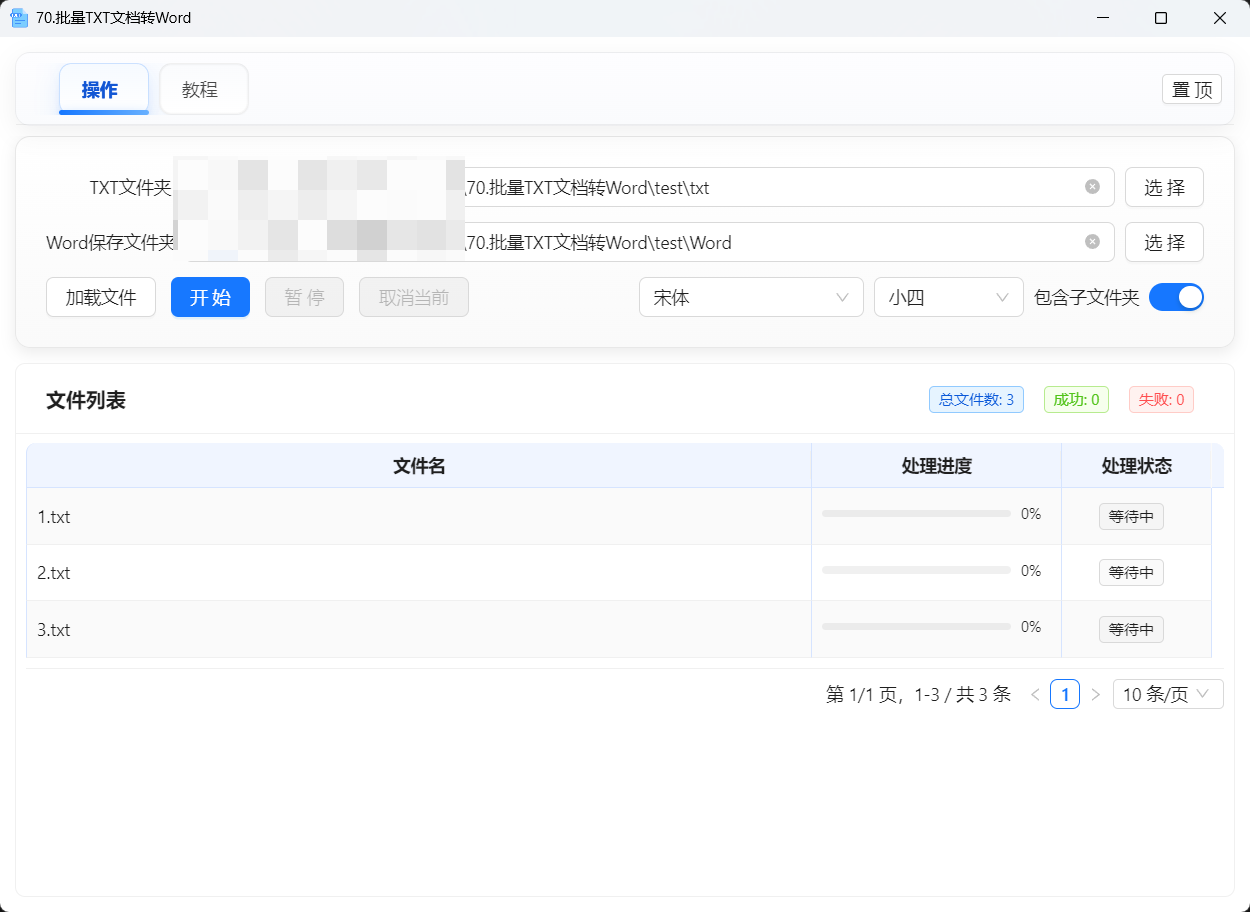Open the 宋体 font dropdown

pyautogui.click(x=750, y=297)
